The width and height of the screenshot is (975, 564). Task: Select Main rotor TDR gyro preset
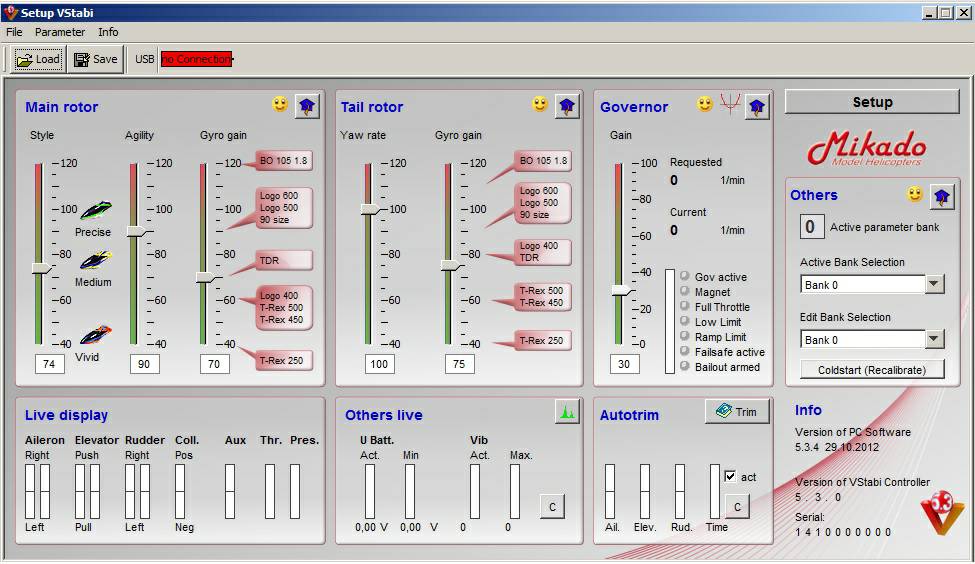[284, 261]
